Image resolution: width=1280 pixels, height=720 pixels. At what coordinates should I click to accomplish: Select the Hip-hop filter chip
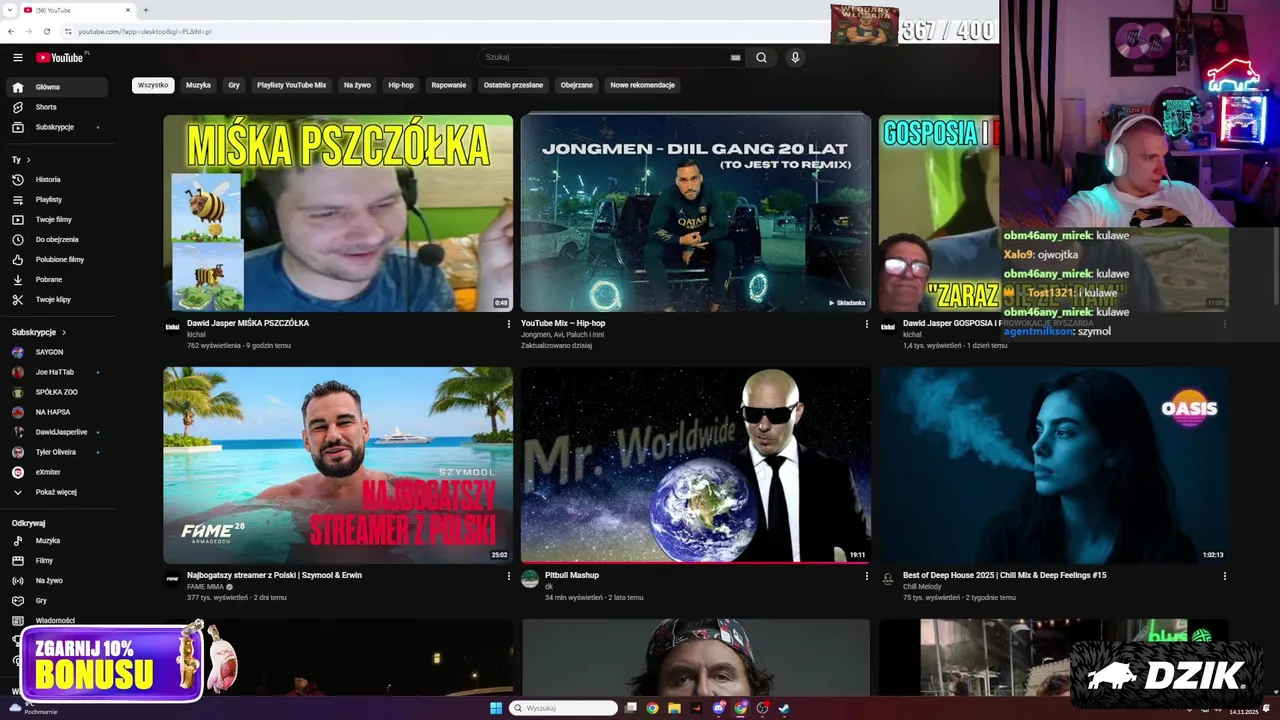(x=401, y=85)
